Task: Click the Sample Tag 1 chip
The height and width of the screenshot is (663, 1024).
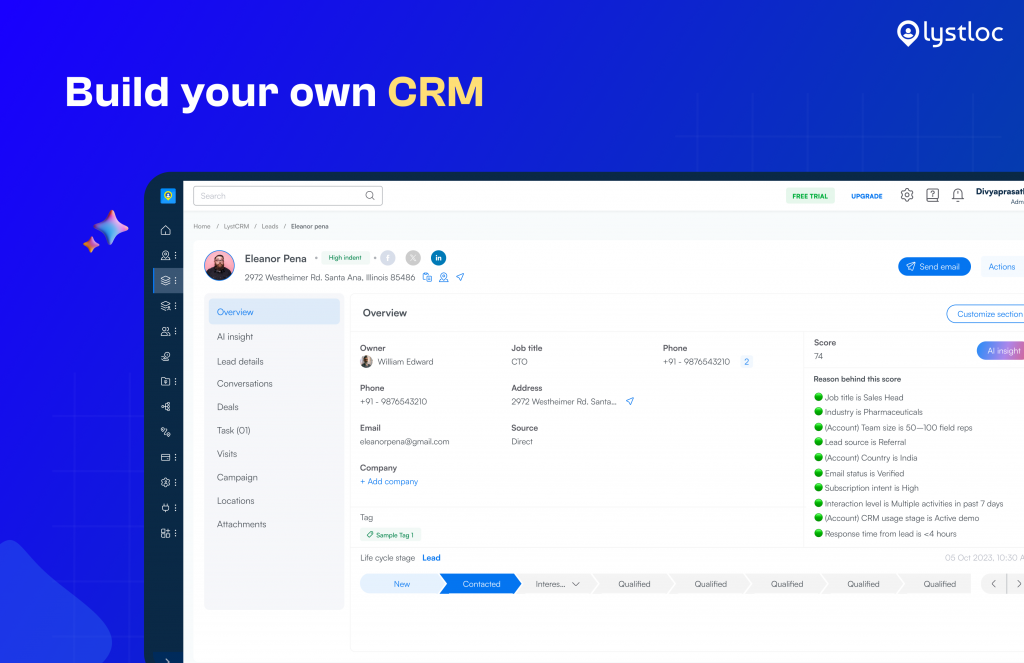Action: point(391,534)
